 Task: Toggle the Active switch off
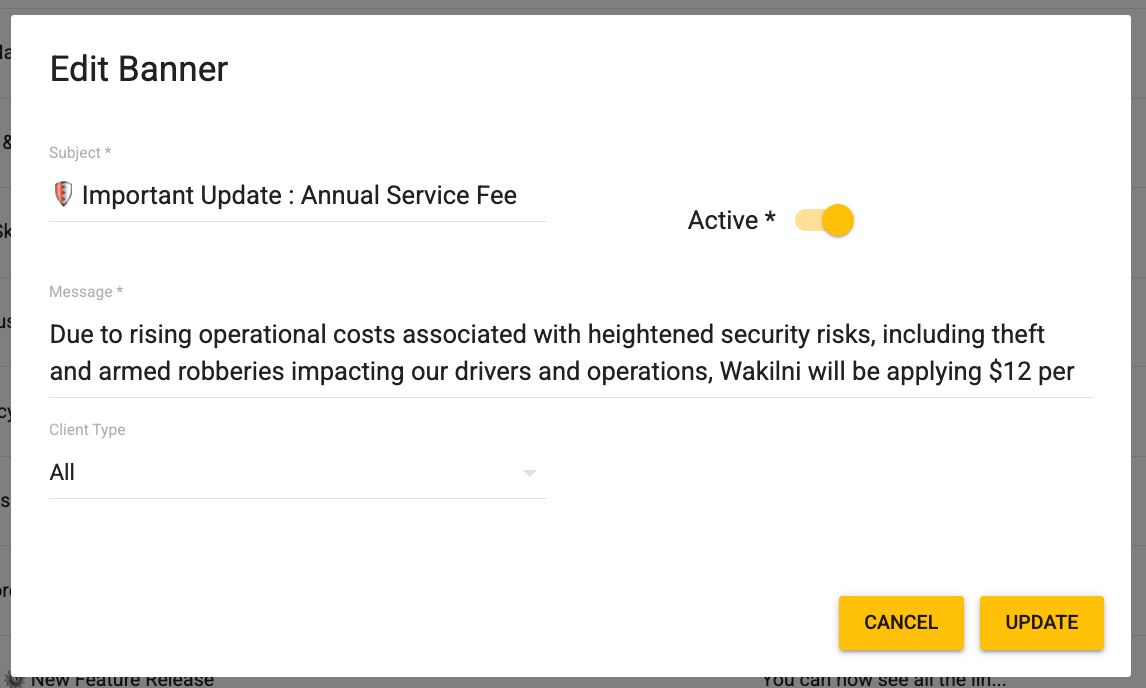tap(824, 220)
